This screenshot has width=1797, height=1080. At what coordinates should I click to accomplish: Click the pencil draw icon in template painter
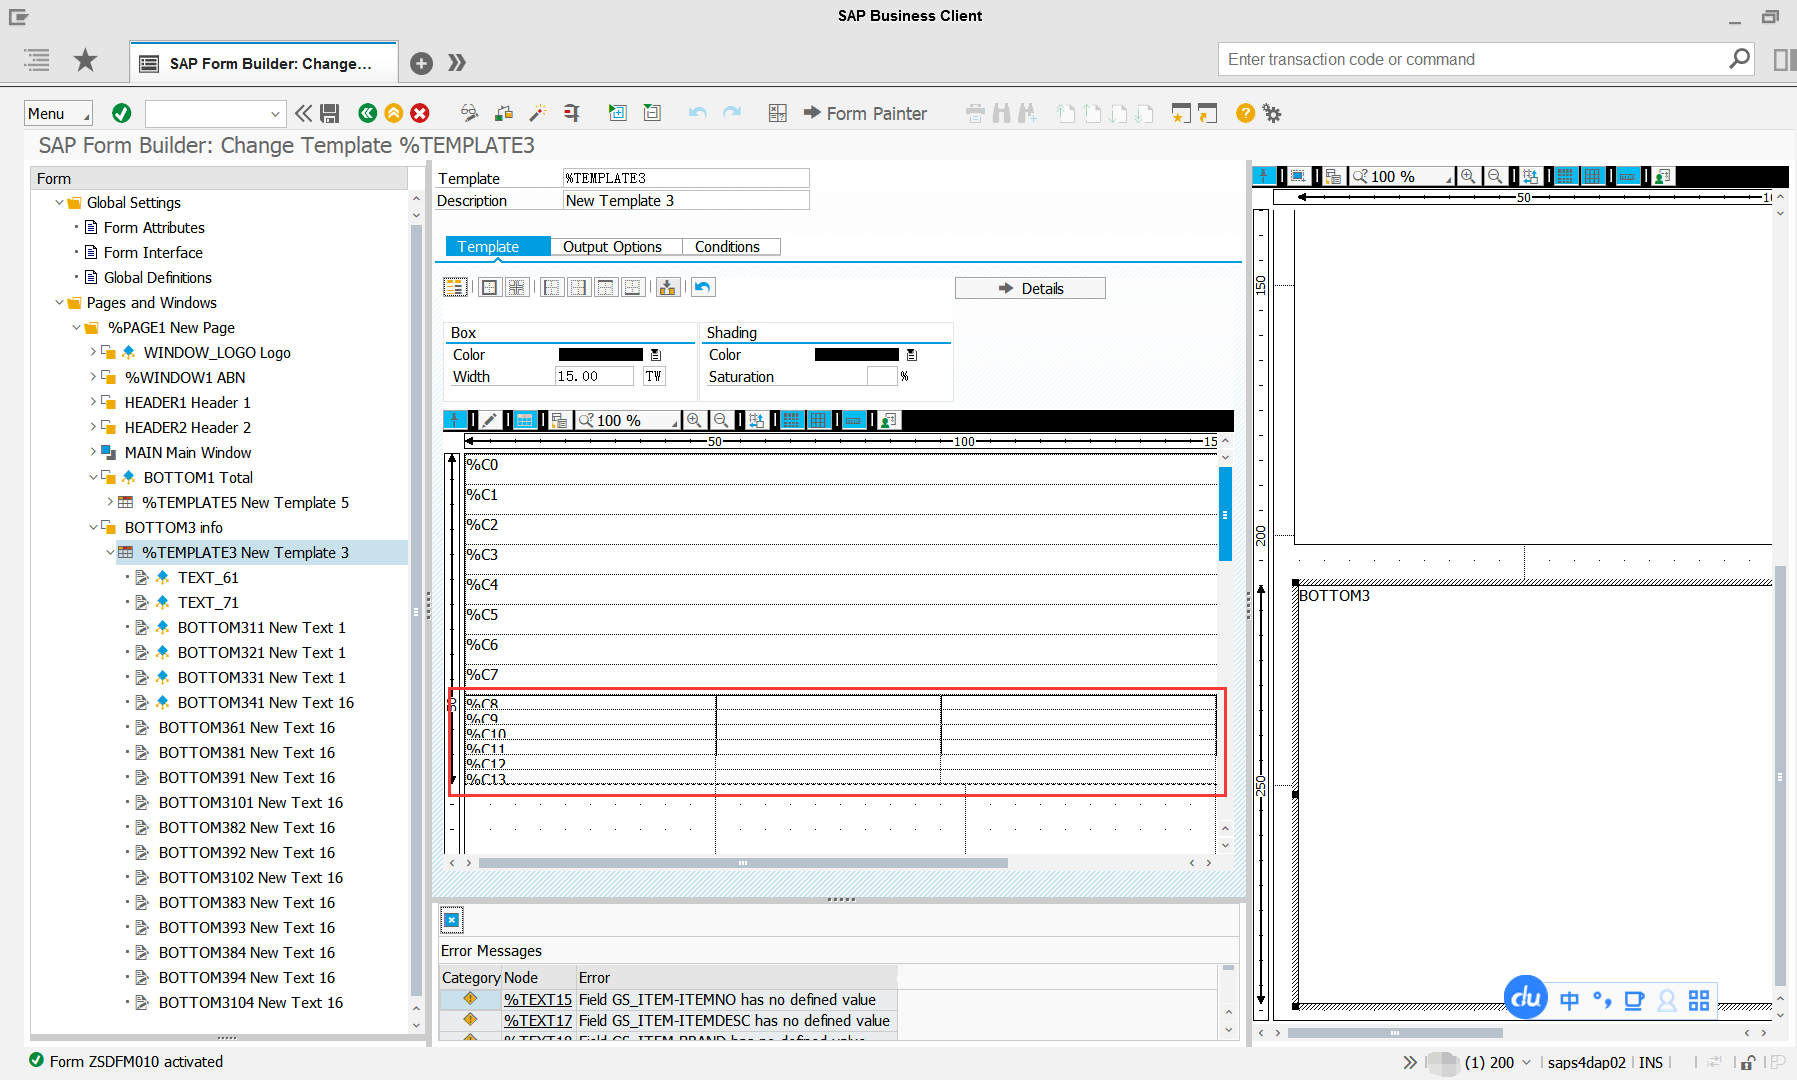point(490,420)
